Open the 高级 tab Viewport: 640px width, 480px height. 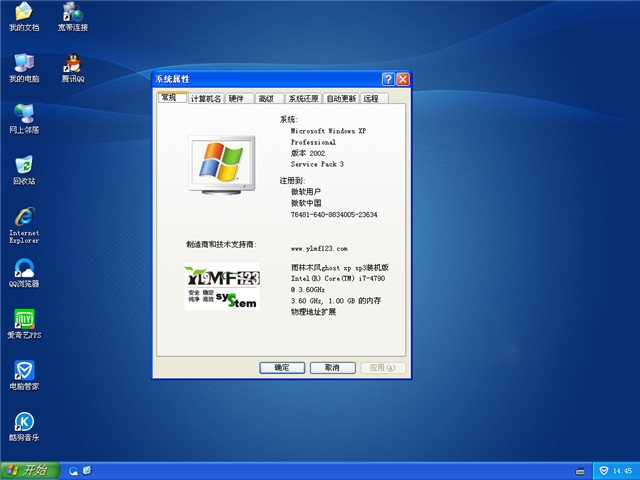tap(269, 99)
